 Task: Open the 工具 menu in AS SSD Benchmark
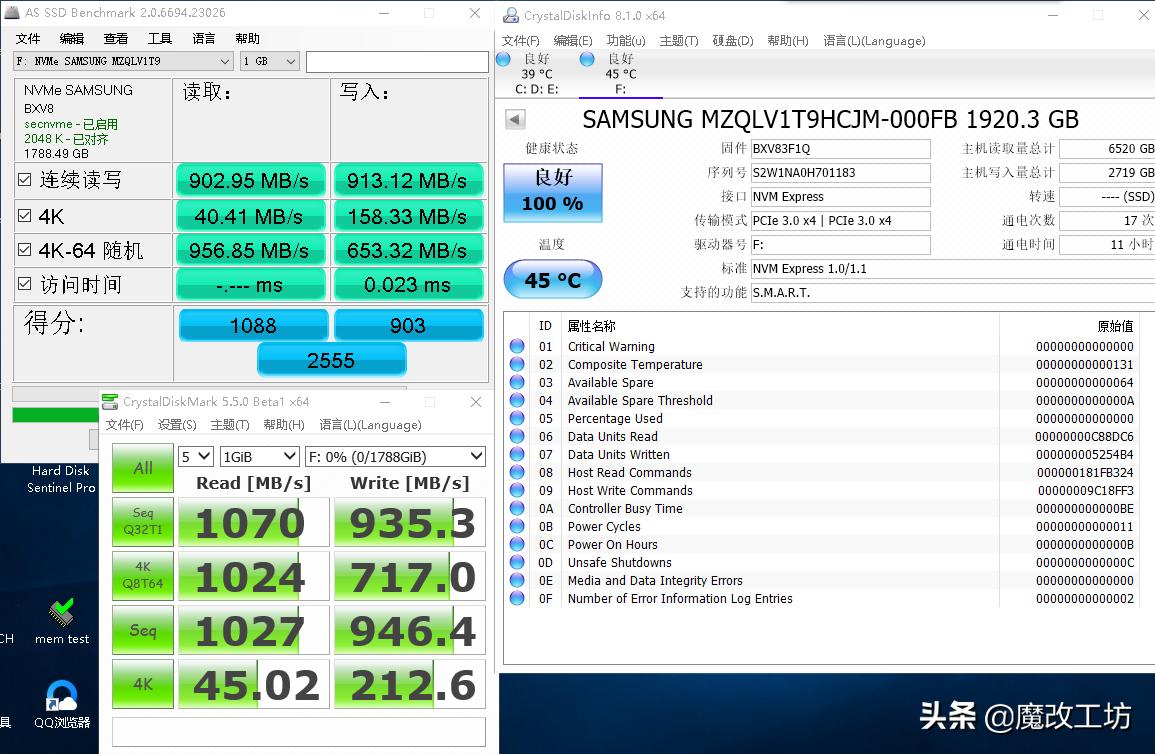coord(162,38)
